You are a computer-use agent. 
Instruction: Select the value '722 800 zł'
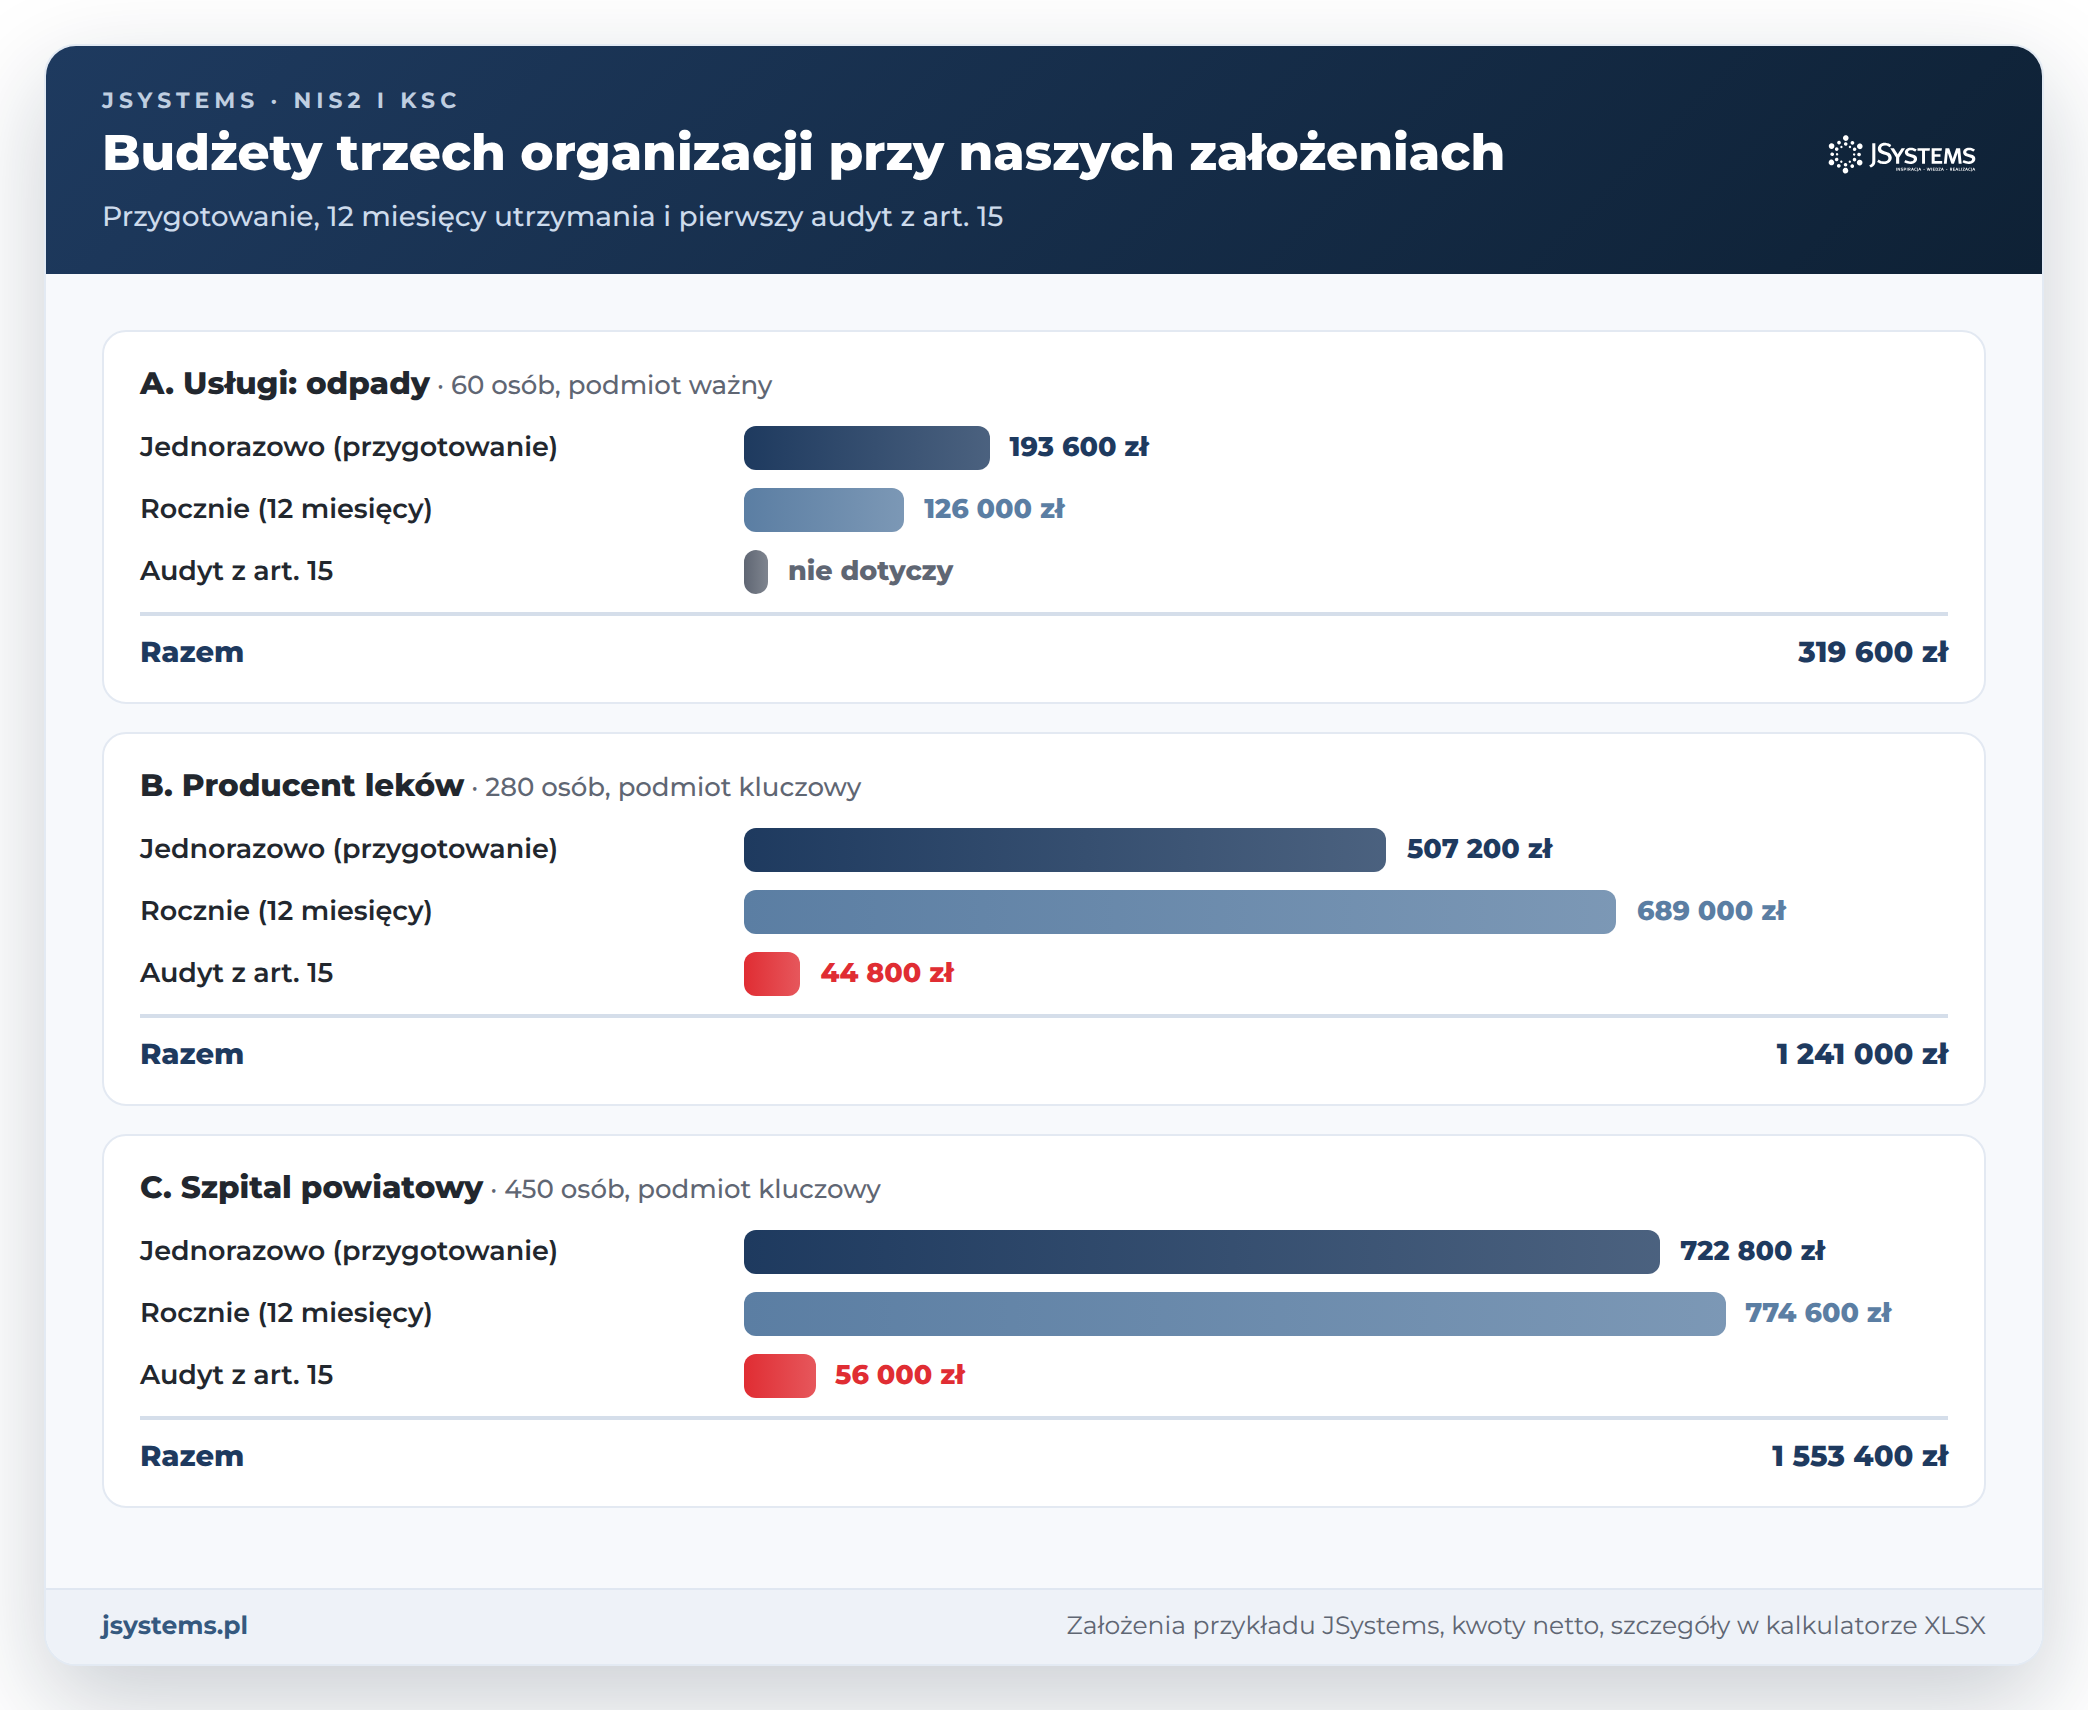tap(1753, 1251)
